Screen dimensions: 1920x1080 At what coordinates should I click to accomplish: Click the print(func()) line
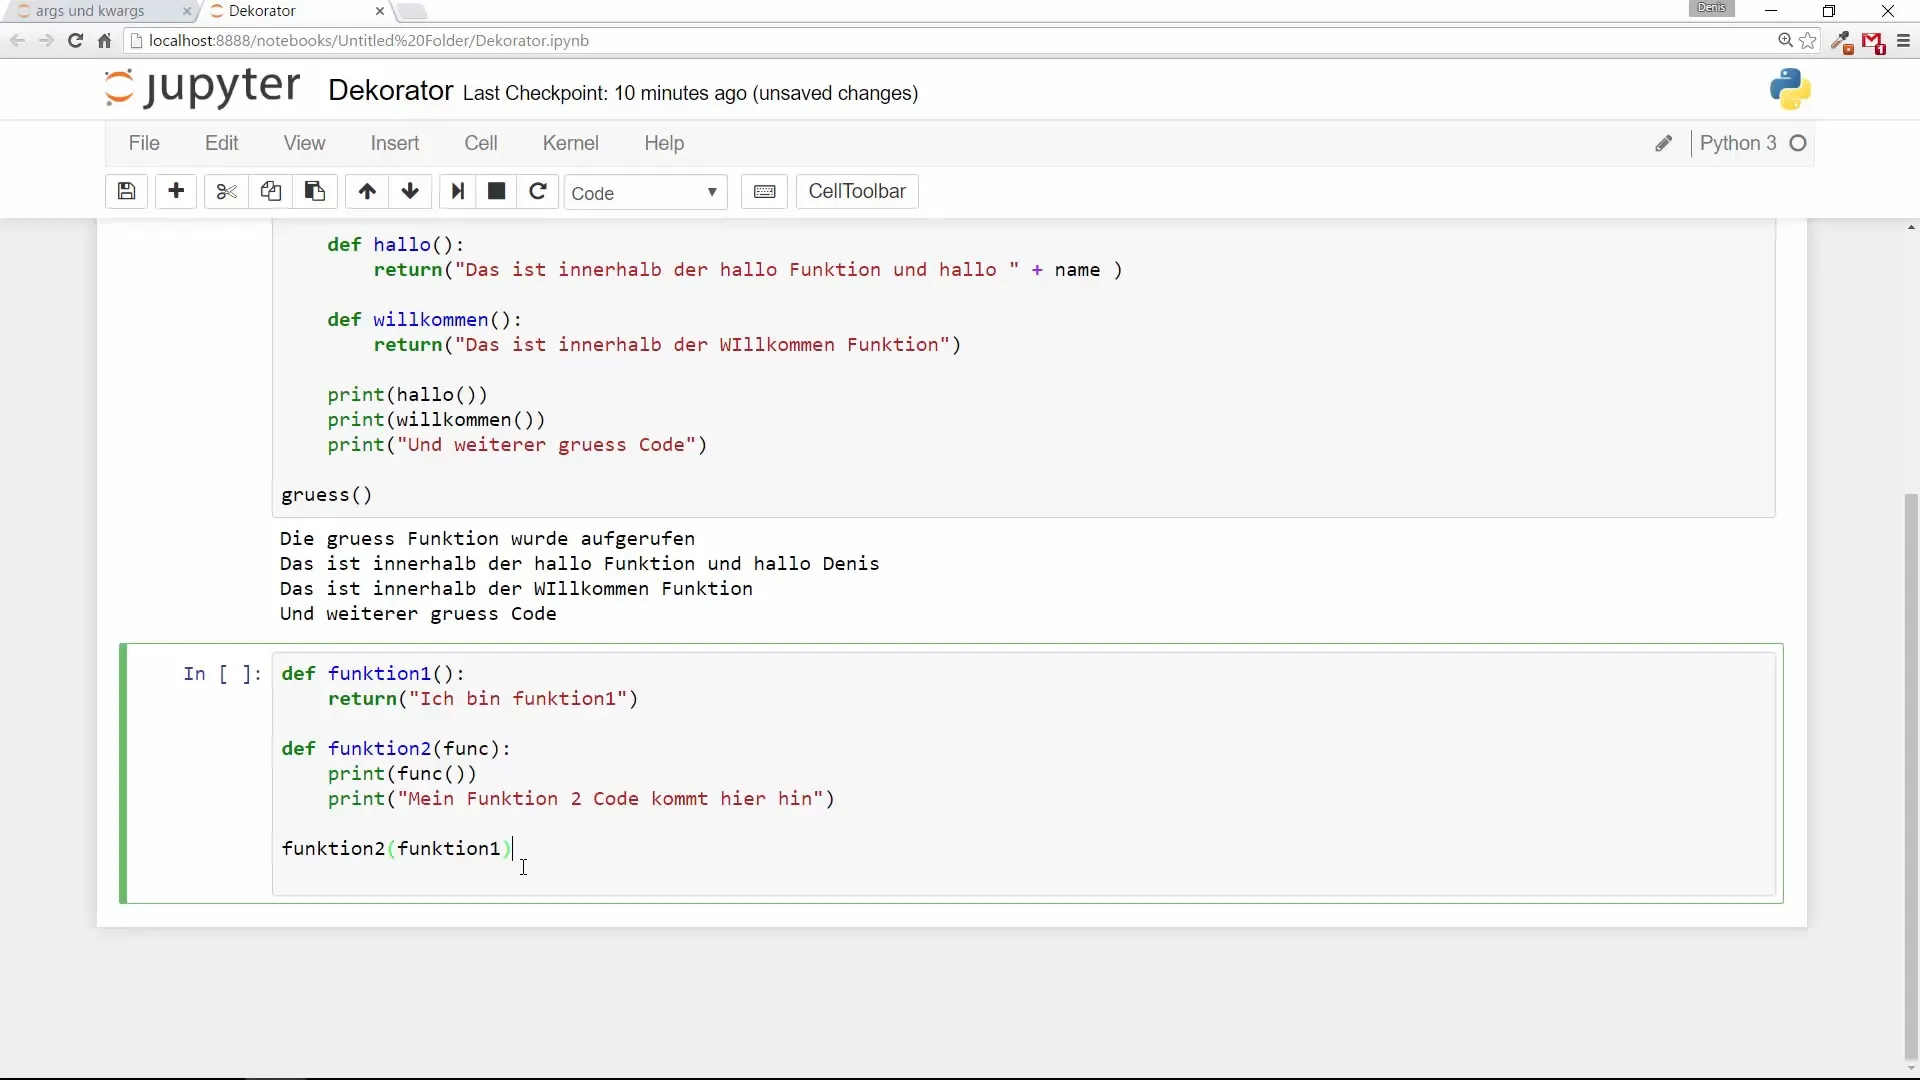point(402,774)
